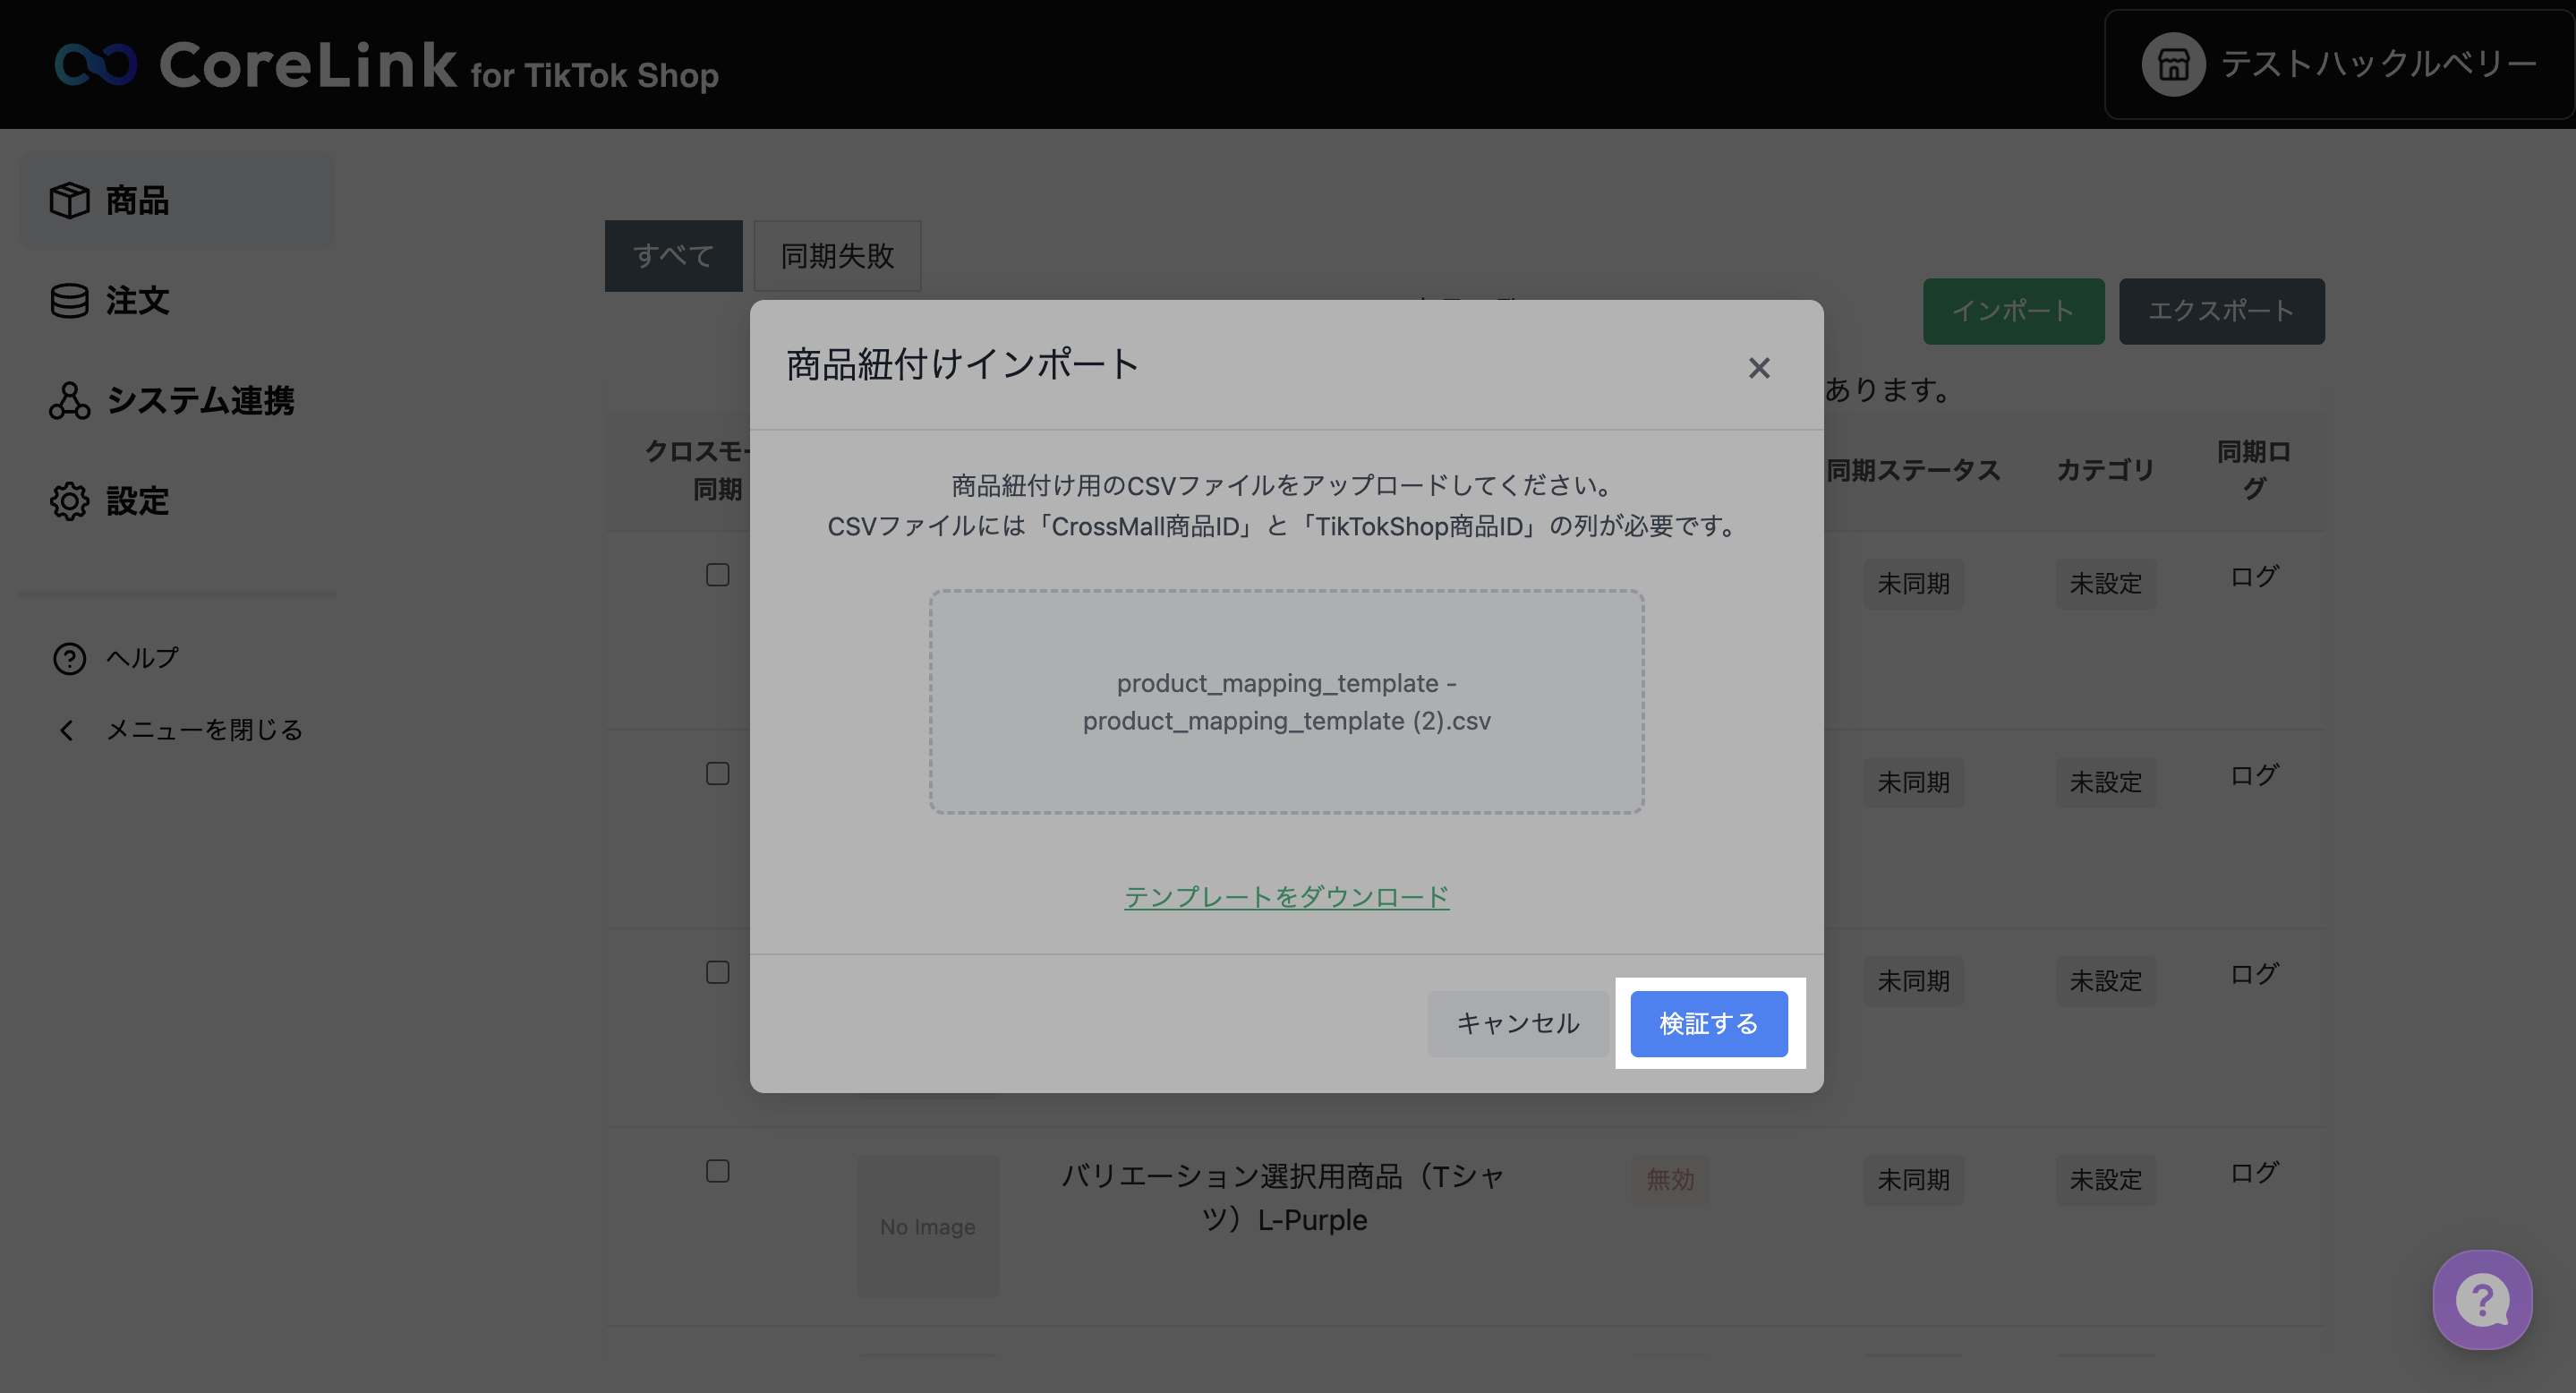Click the blue 検証する button

click(x=1708, y=1023)
